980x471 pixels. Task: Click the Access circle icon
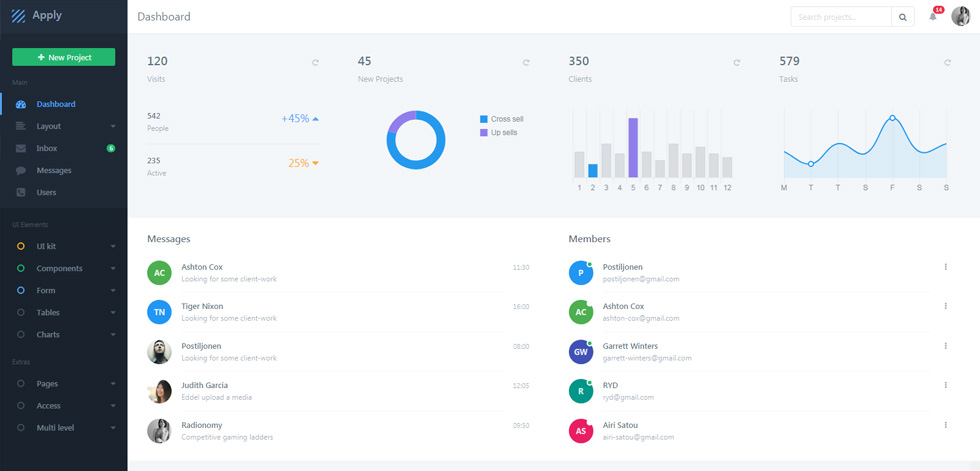point(21,405)
